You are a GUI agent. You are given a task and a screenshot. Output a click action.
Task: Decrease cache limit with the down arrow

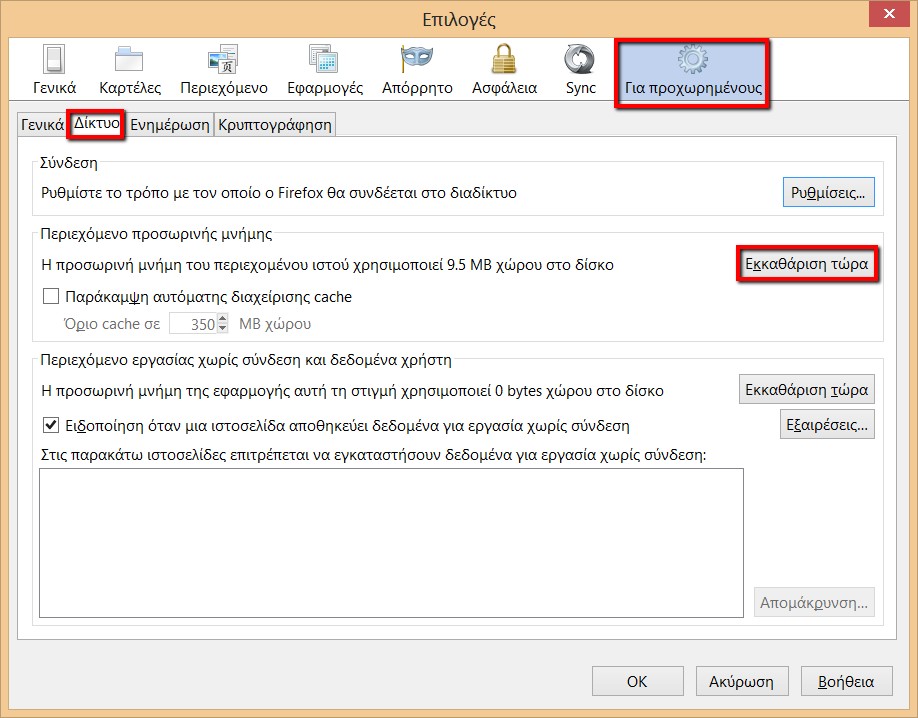(222, 328)
